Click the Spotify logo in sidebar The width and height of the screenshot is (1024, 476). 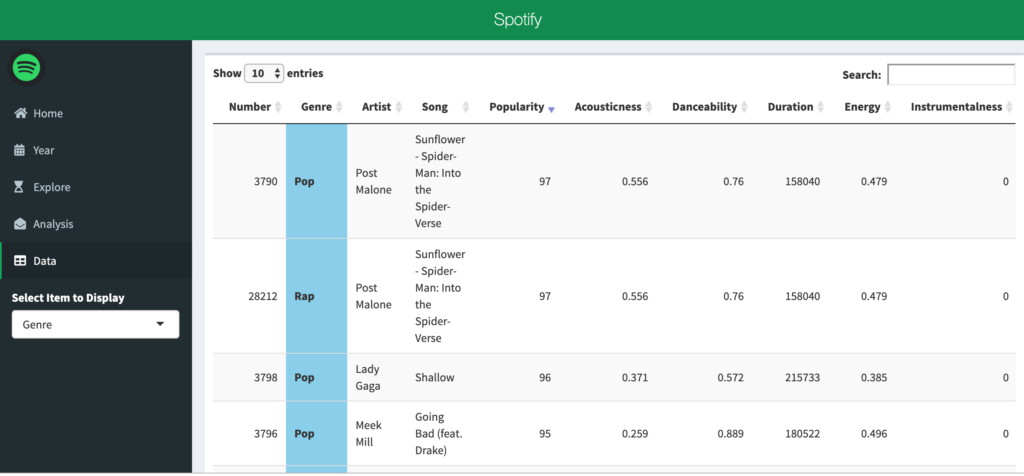(26, 68)
